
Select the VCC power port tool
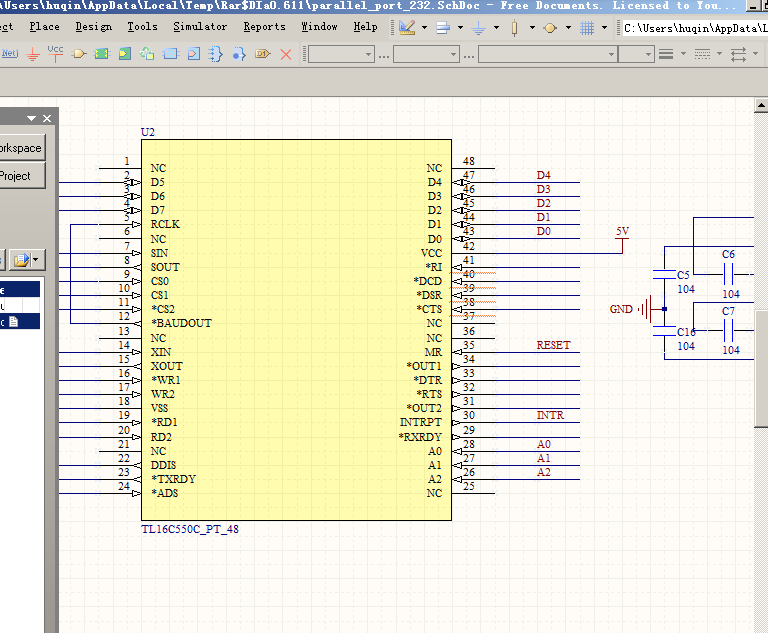pyautogui.click(x=55, y=53)
